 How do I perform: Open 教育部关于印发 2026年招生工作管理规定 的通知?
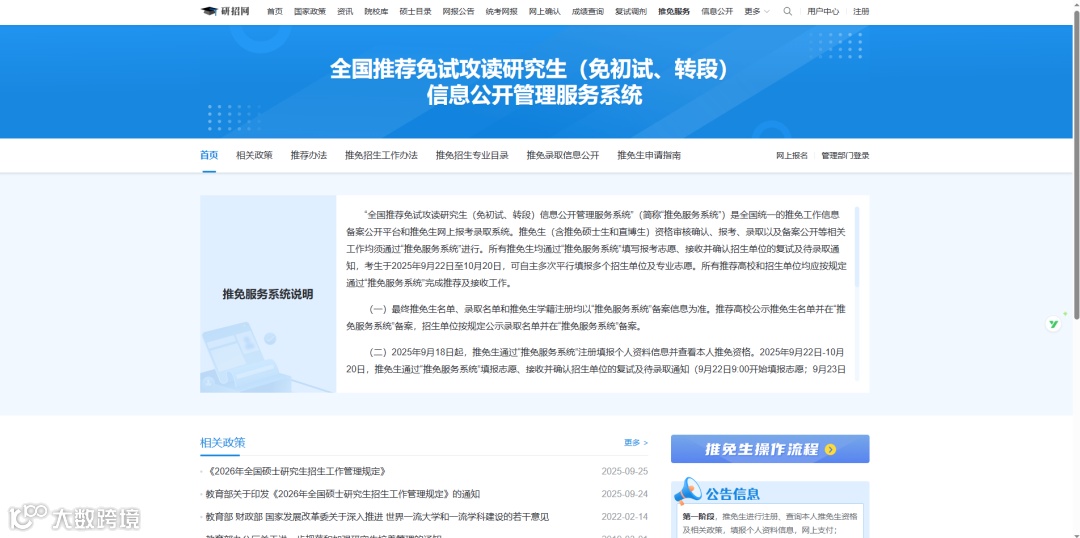point(342,494)
